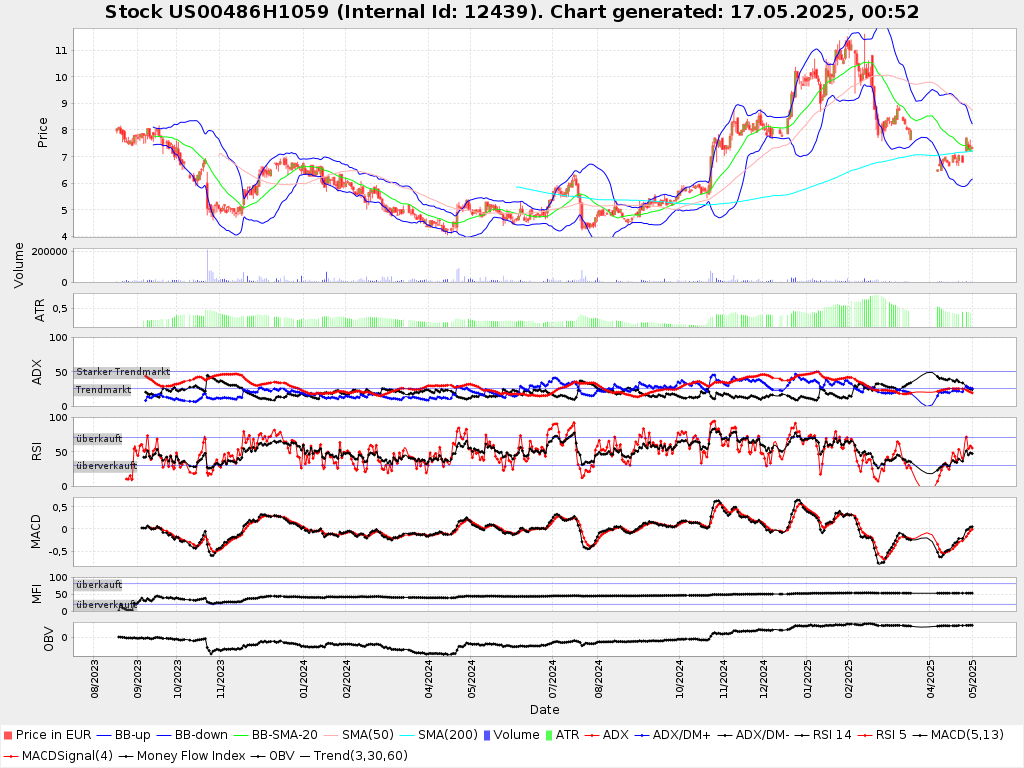Click the 11 tick on the Price axis
This screenshot has width=1024, height=768.
61,51
